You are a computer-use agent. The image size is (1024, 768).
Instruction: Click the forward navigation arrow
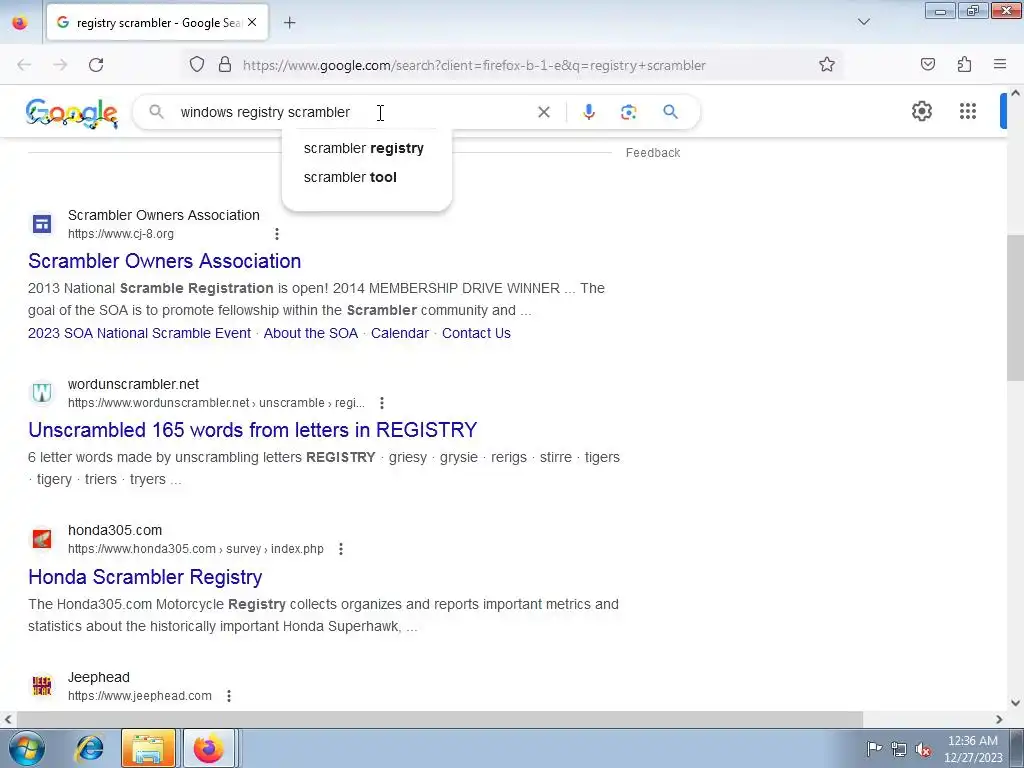60,65
